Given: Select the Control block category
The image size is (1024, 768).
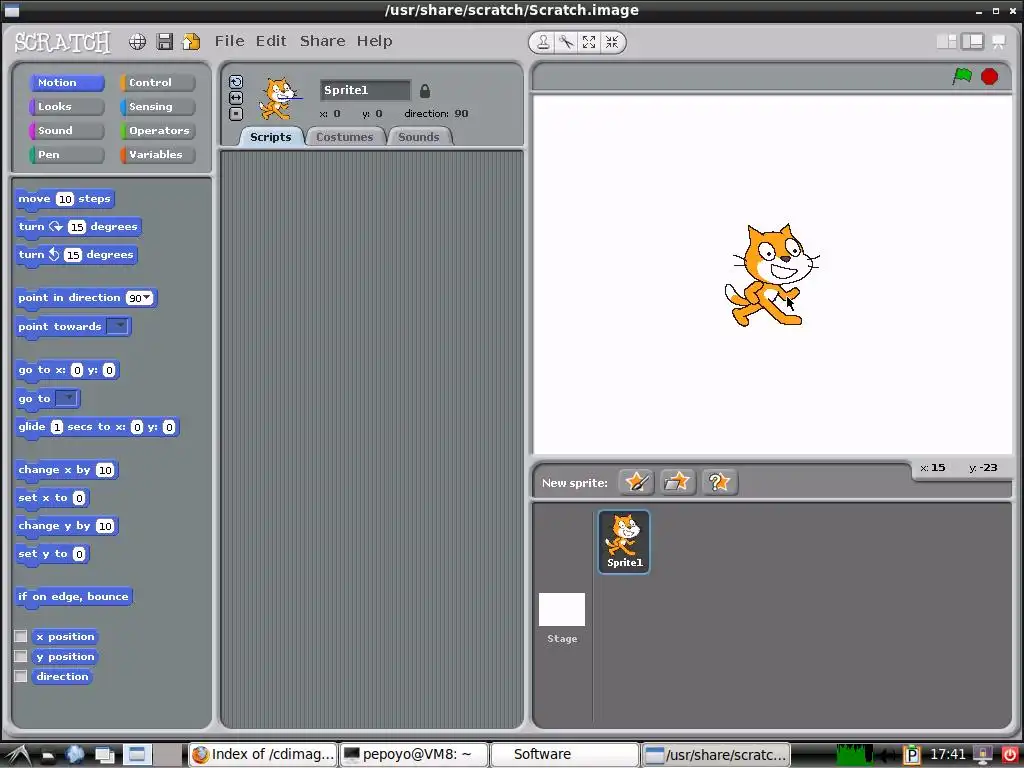Looking at the screenshot, I should coord(158,83).
